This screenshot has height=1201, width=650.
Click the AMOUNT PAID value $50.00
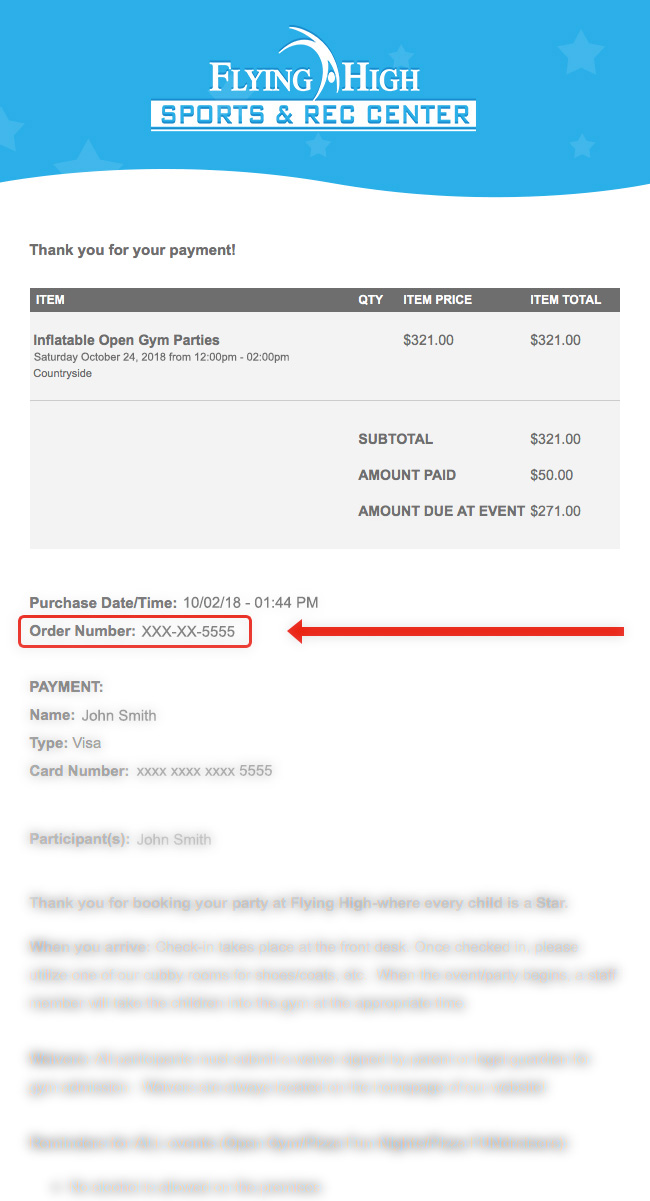pos(551,475)
